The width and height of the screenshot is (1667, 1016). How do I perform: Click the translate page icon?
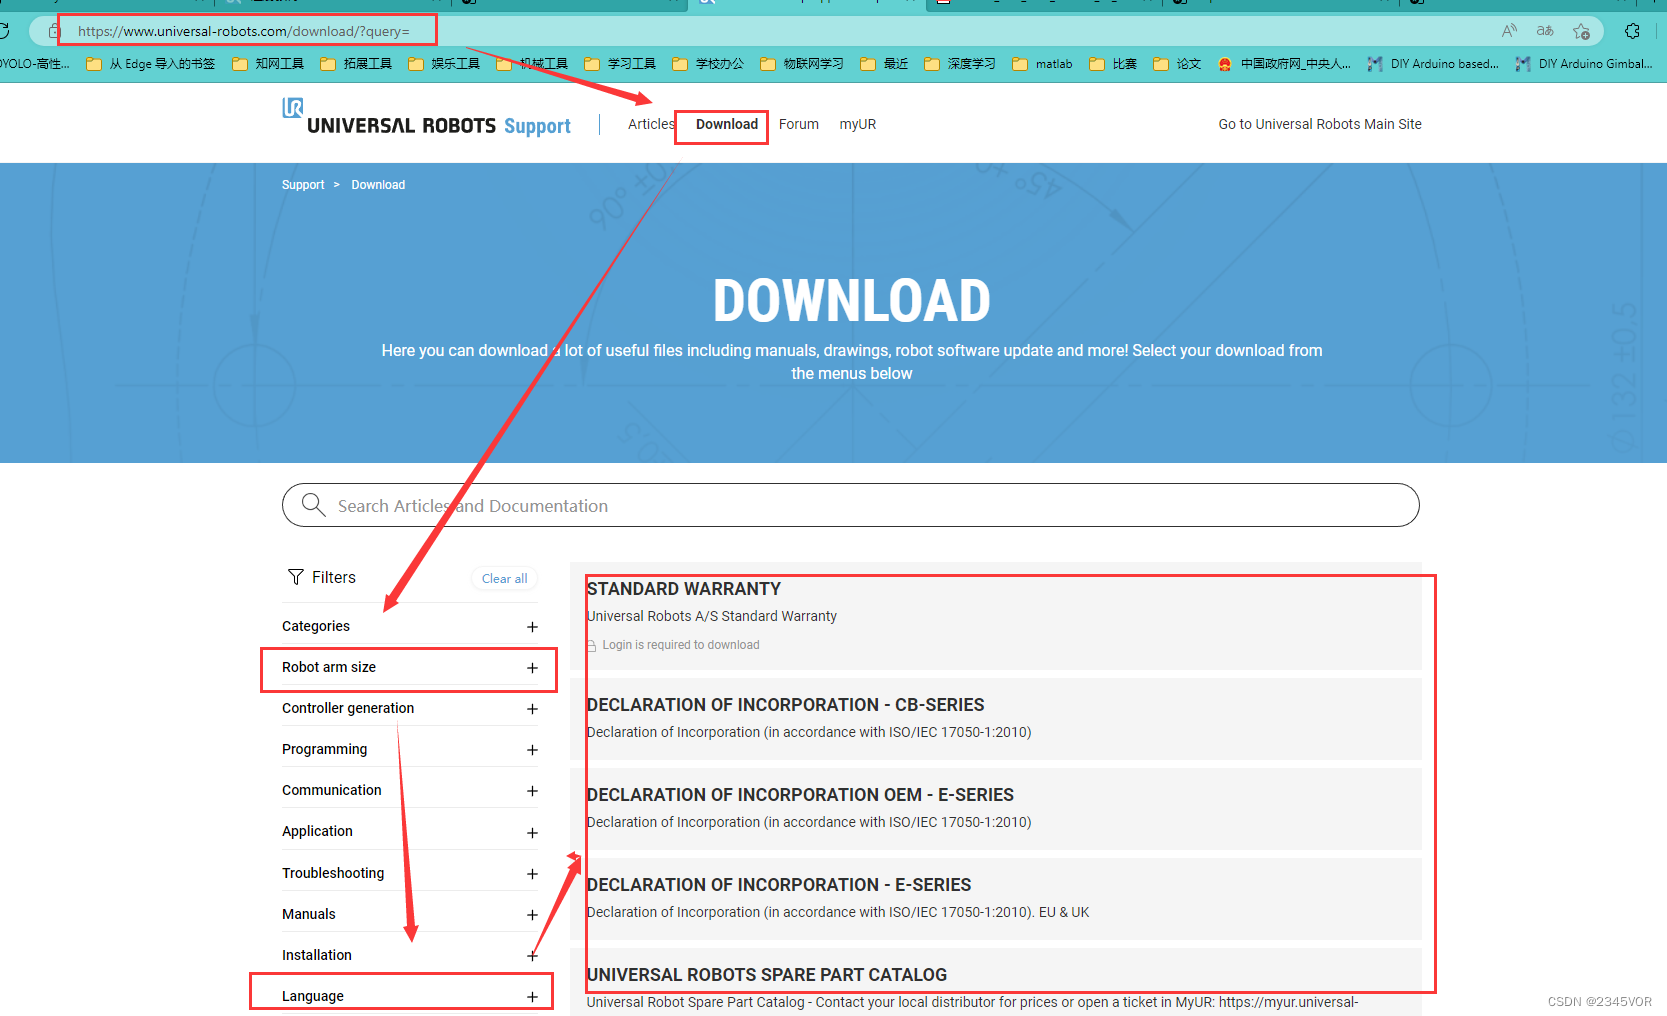tap(1545, 31)
